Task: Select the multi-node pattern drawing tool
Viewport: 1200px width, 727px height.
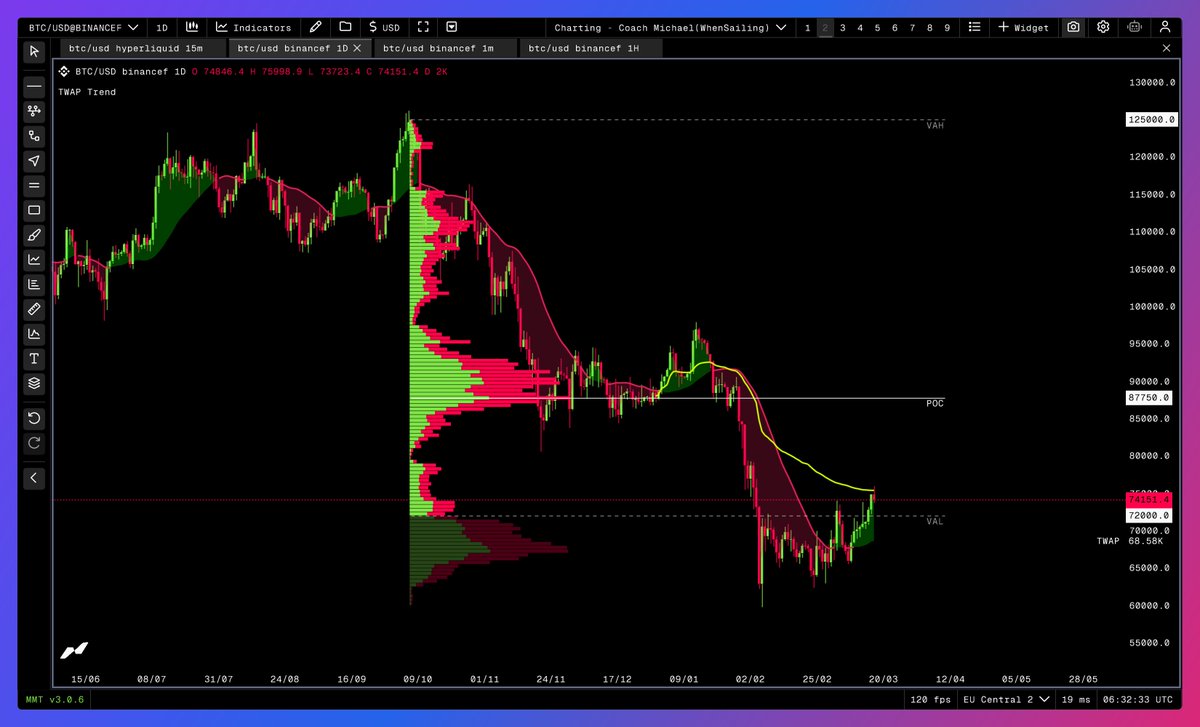Action: click(34, 111)
